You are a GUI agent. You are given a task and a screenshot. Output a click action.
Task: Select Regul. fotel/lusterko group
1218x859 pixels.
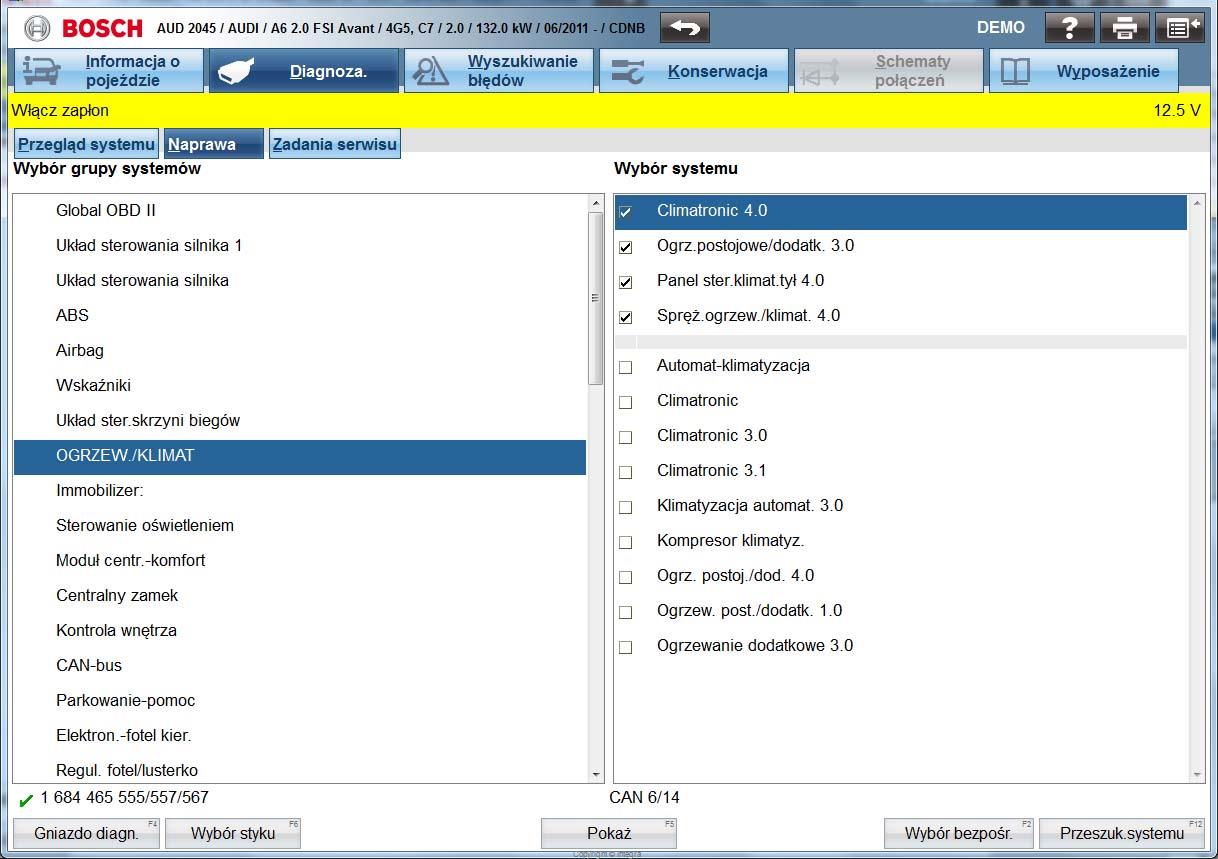[300, 770]
